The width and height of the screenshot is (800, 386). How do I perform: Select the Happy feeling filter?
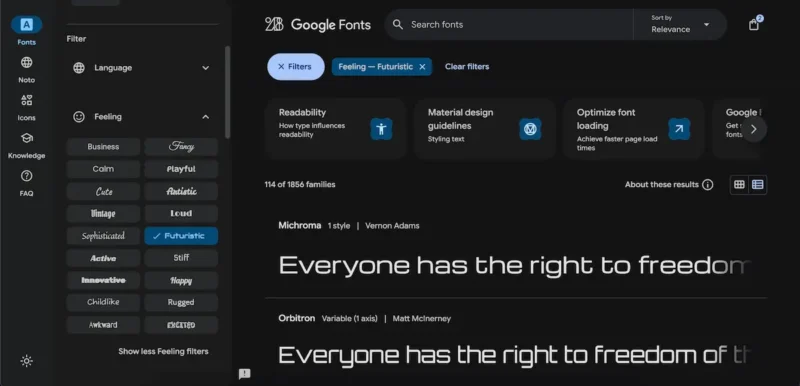[181, 280]
